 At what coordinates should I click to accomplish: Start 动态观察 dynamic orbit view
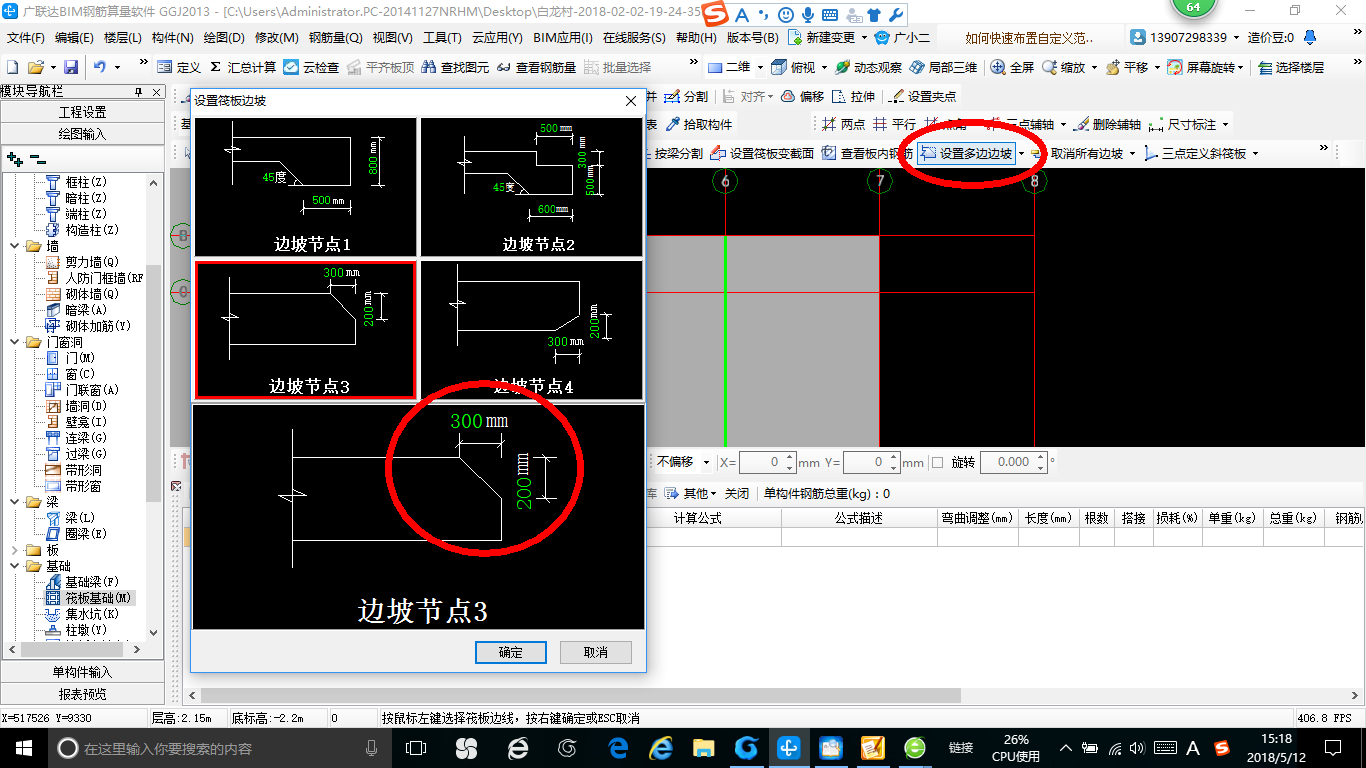click(x=868, y=67)
